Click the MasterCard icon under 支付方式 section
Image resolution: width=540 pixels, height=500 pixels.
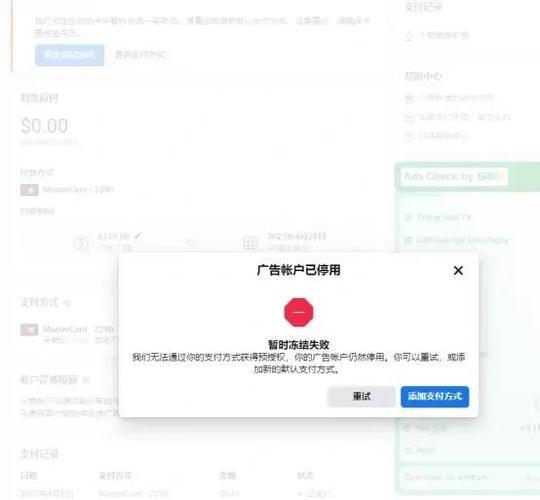[x=29, y=330]
